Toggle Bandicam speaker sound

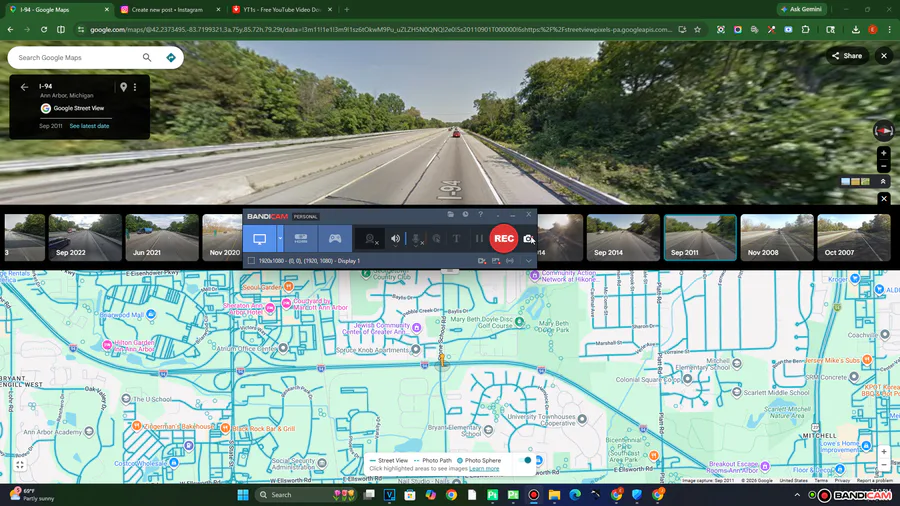coord(395,239)
